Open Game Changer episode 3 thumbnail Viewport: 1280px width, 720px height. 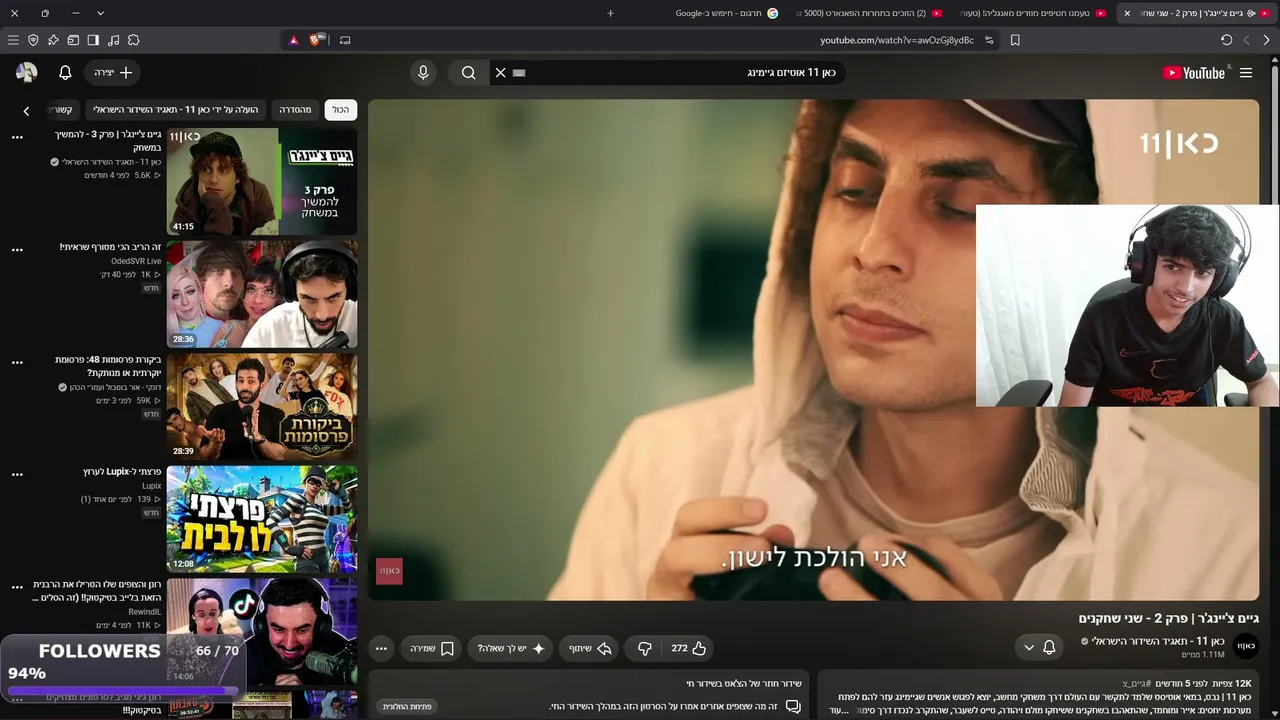pos(262,181)
